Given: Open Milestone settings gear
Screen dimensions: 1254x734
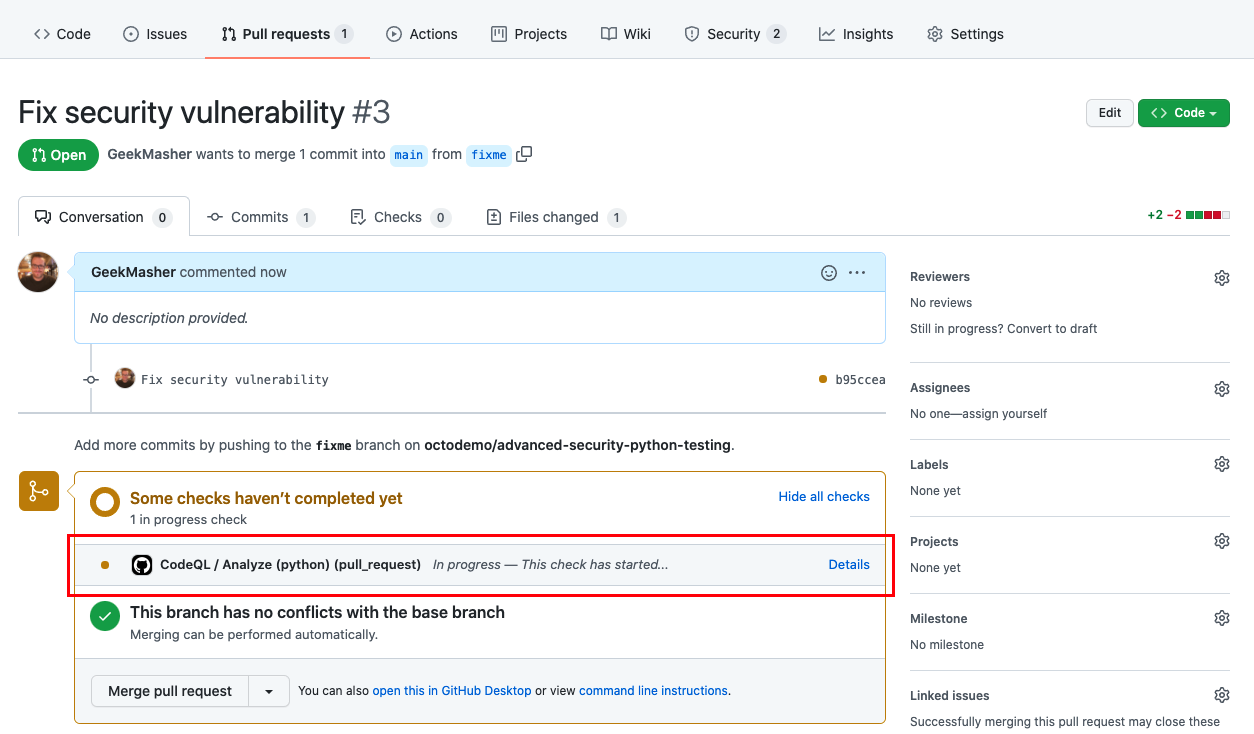Looking at the screenshot, I should pos(1222,618).
